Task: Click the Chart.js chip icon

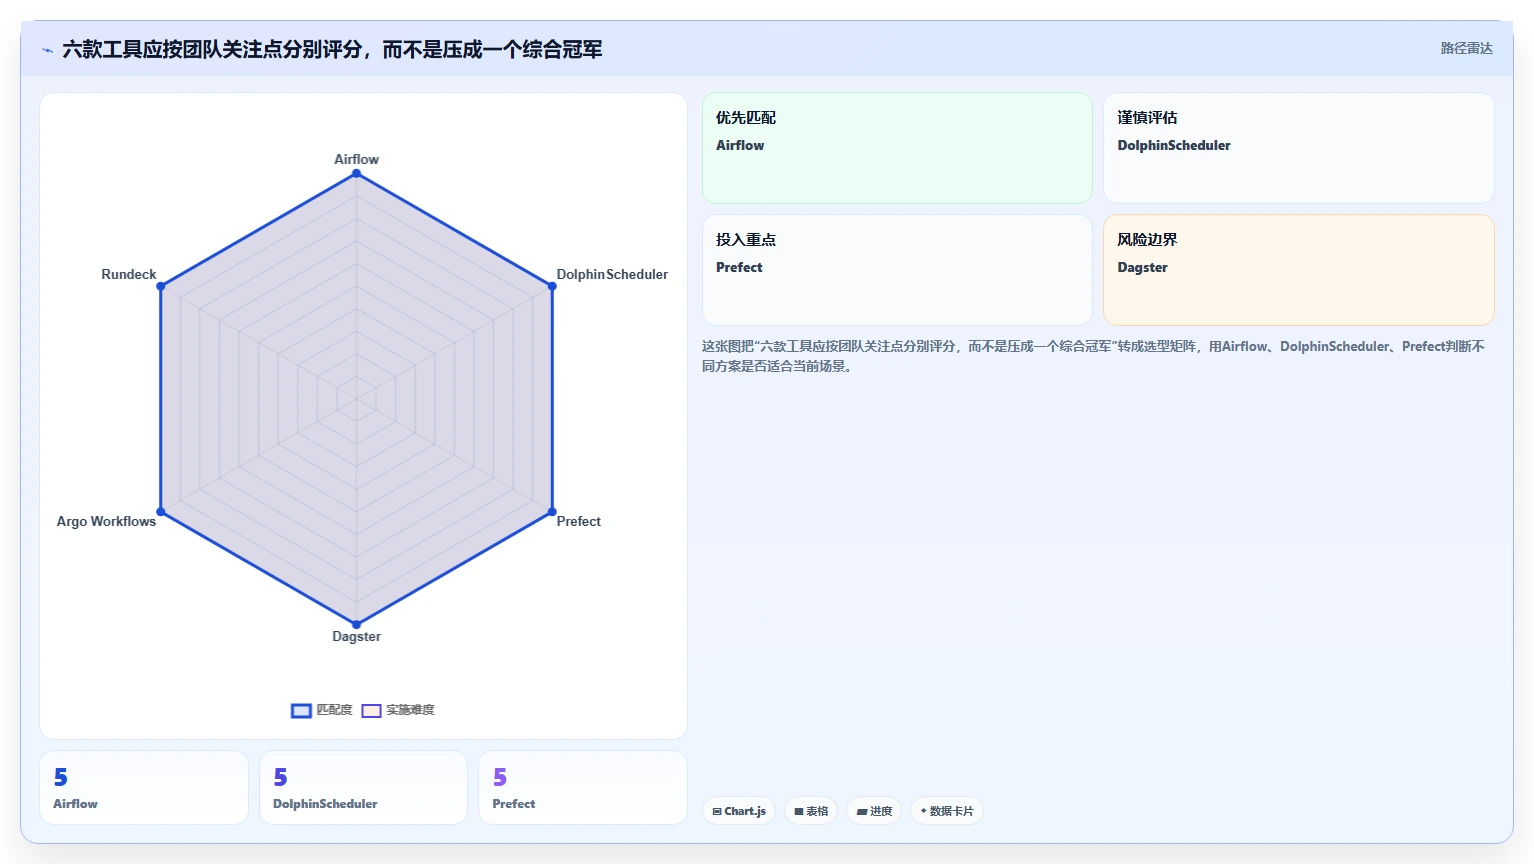Action: [717, 812]
